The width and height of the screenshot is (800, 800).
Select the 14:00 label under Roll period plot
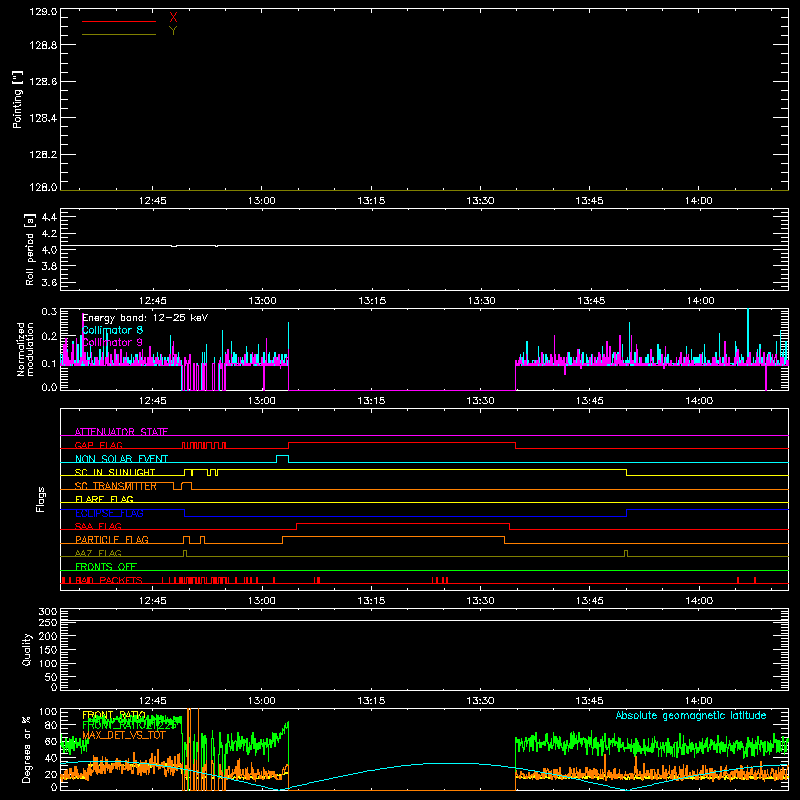tap(700, 301)
